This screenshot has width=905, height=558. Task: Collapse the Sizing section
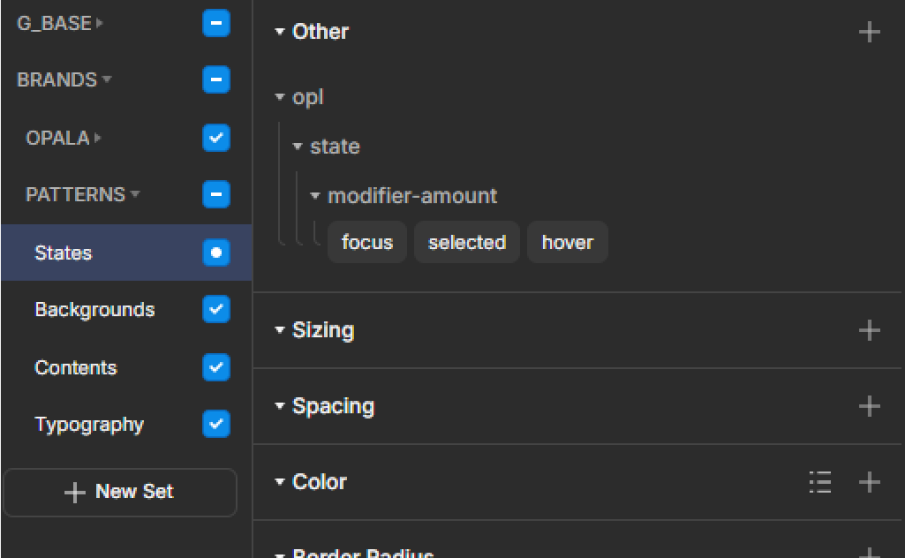[x=280, y=330]
